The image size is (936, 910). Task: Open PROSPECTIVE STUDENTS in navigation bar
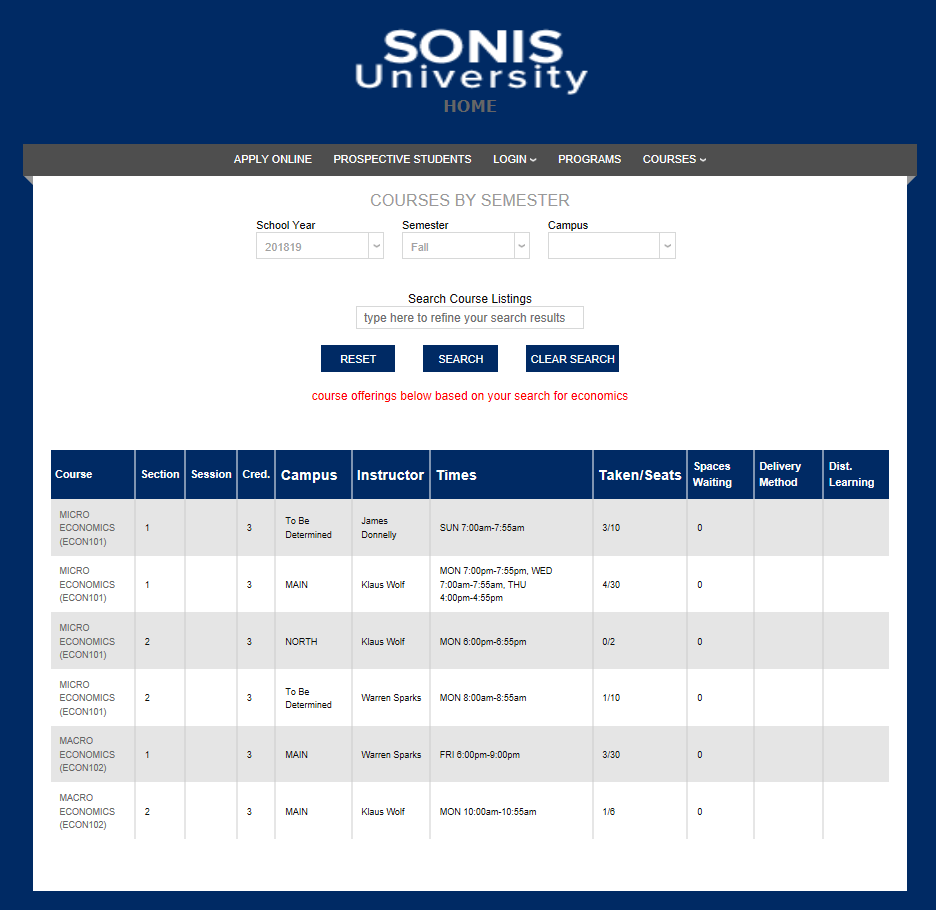402,159
